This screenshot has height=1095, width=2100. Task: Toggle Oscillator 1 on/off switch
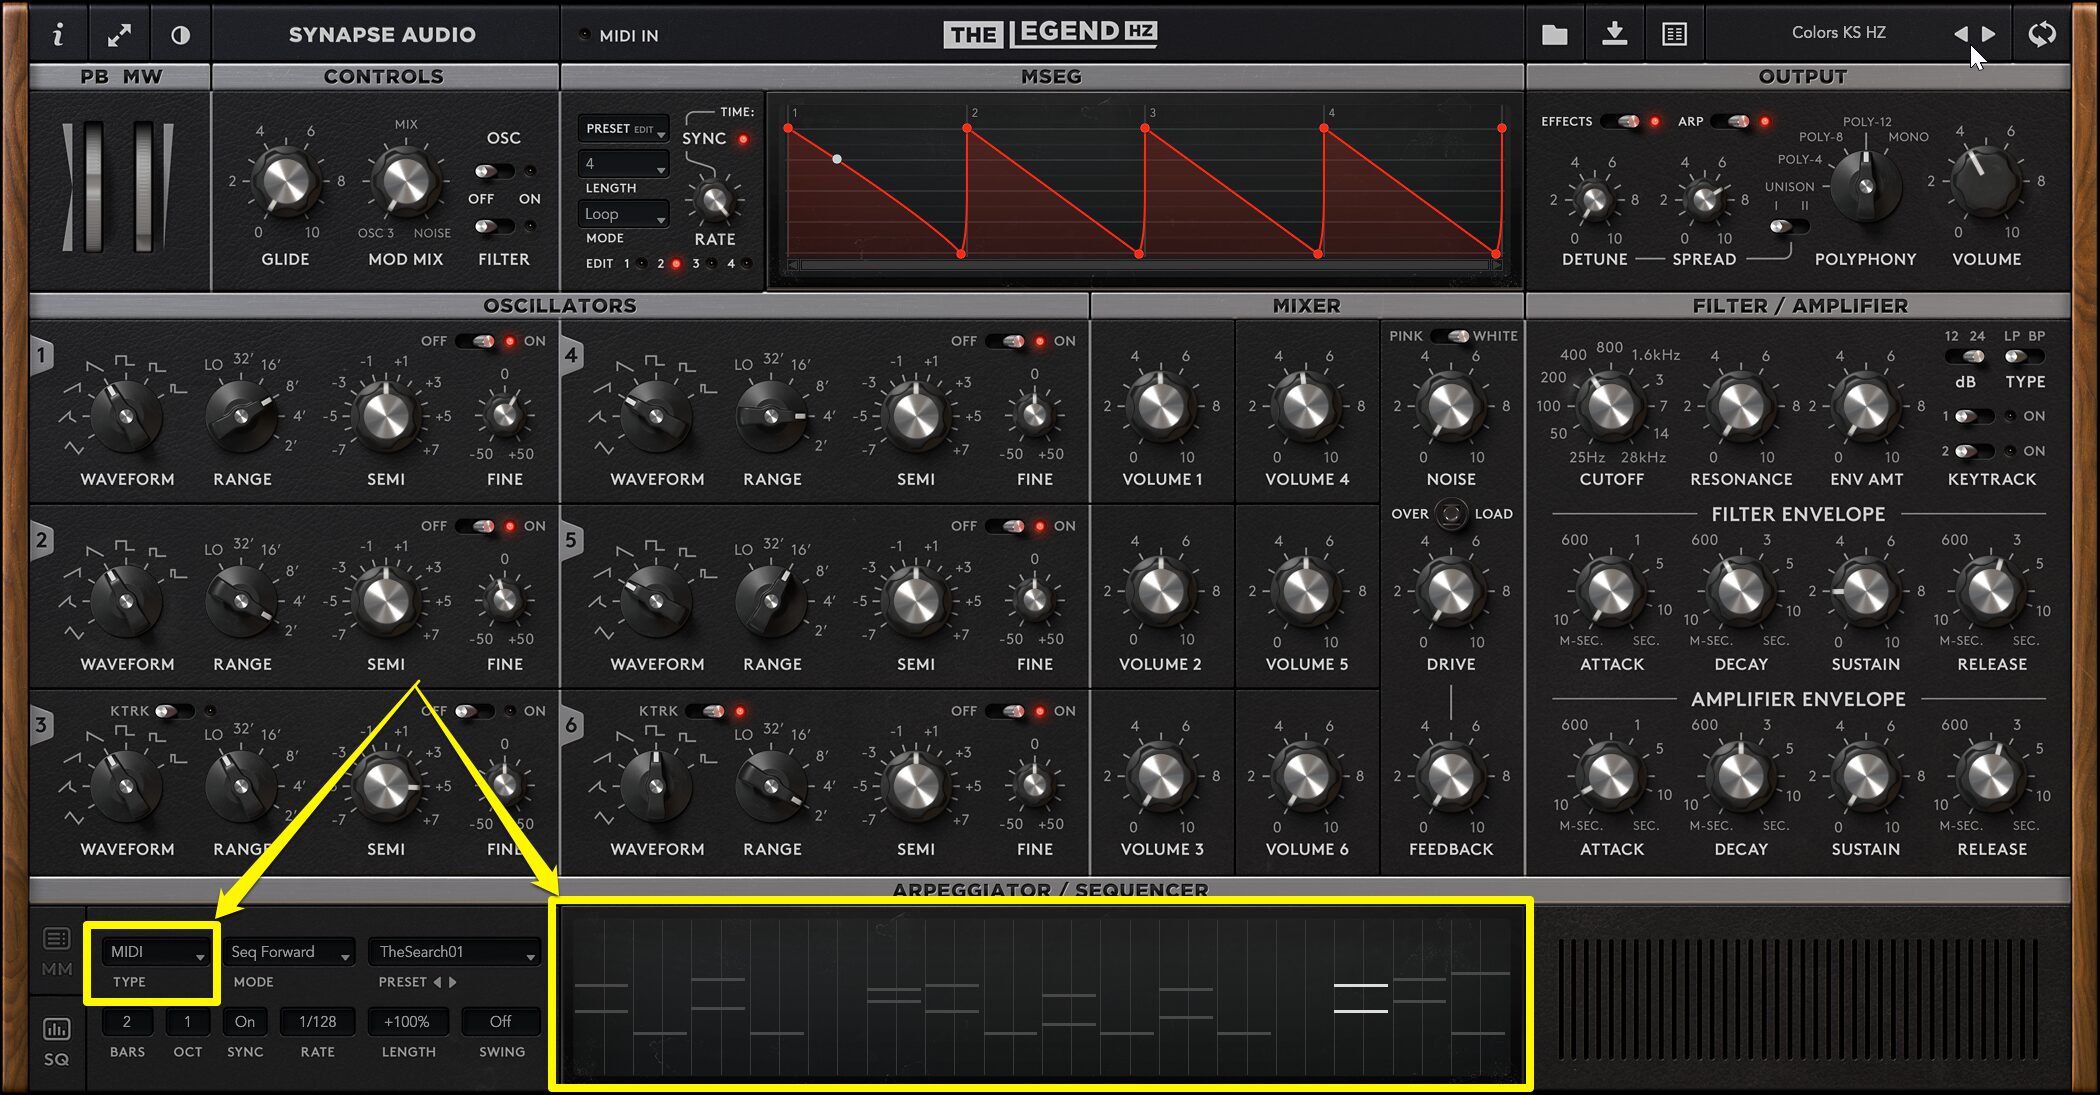pyautogui.click(x=477, y=341)
